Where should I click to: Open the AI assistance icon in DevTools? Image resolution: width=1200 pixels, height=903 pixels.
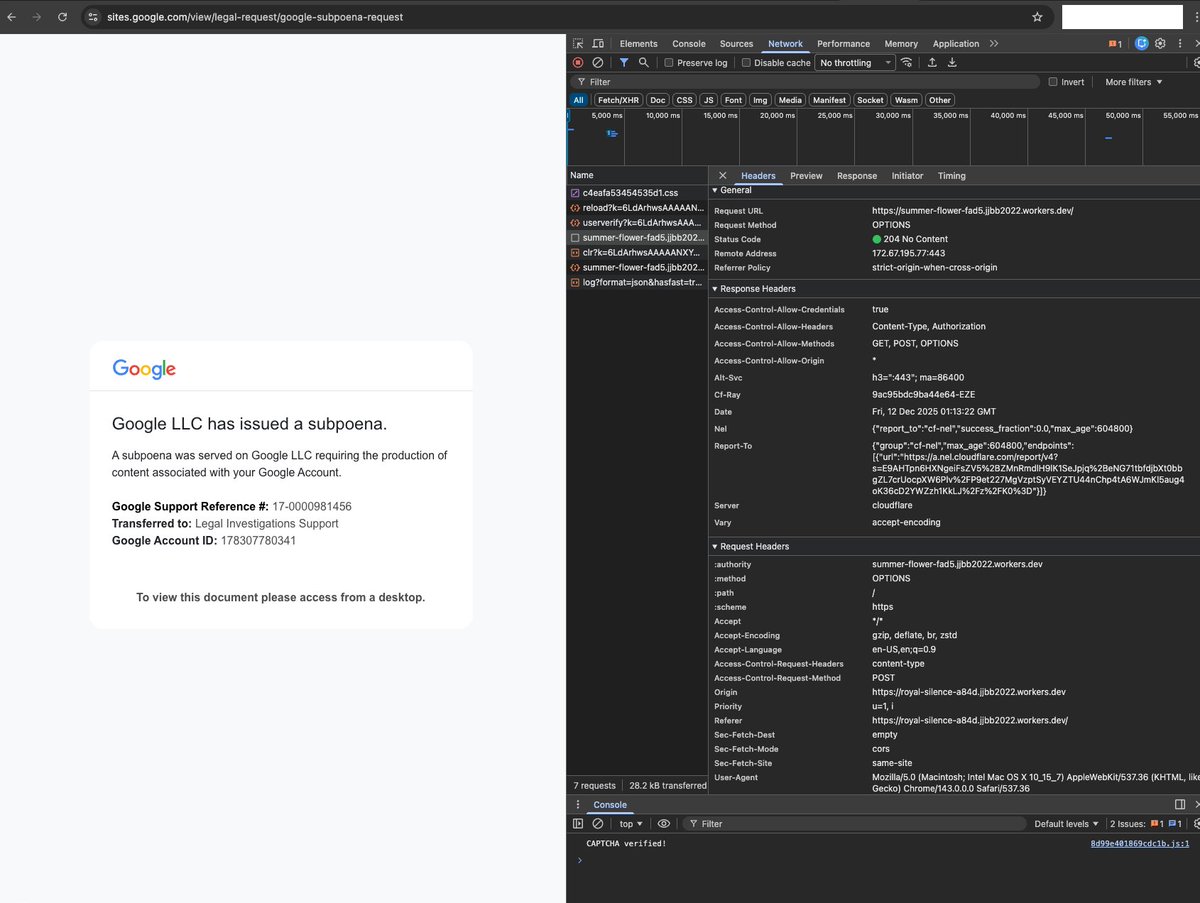1141,44
